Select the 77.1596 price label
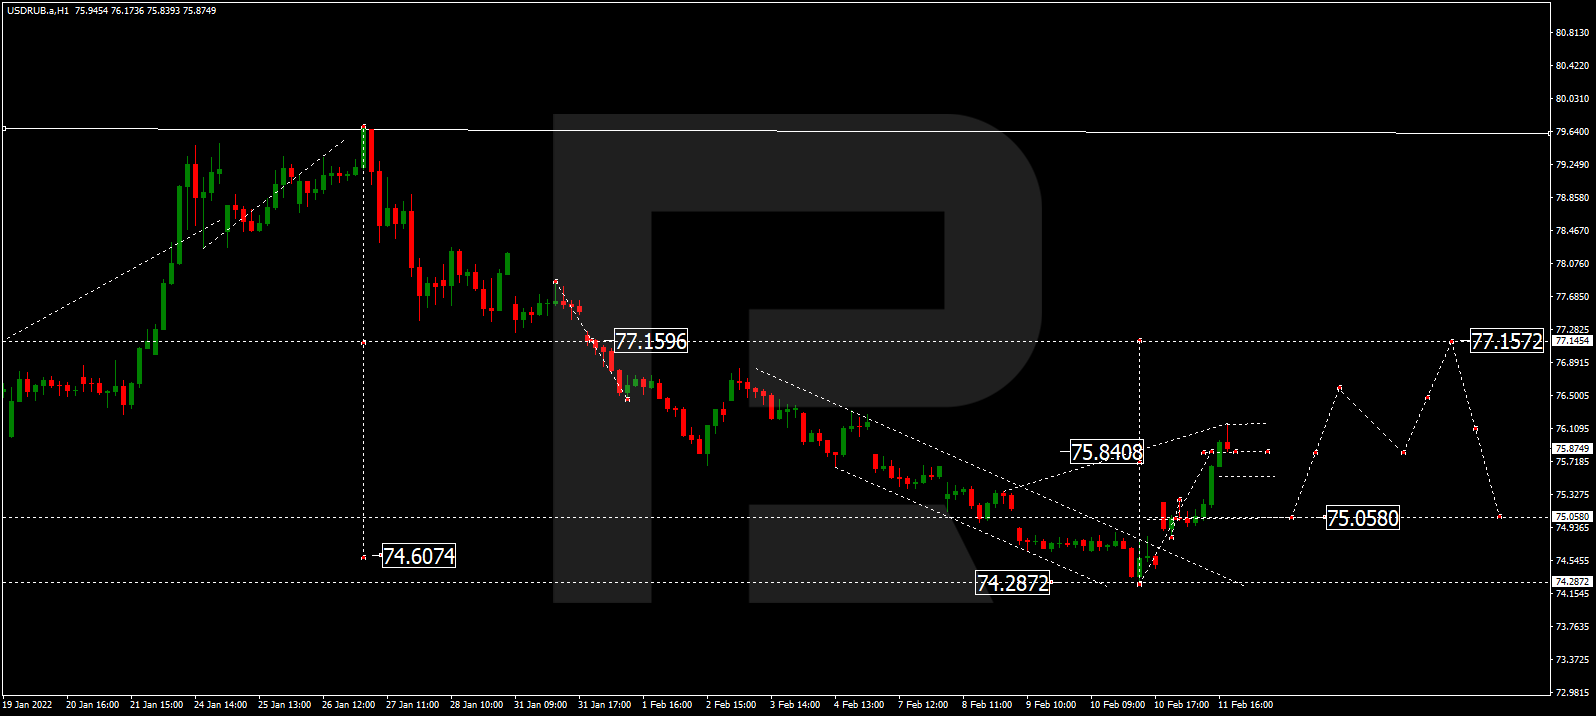The height and width of the screenshot is (716, 1596). [650, 341]
